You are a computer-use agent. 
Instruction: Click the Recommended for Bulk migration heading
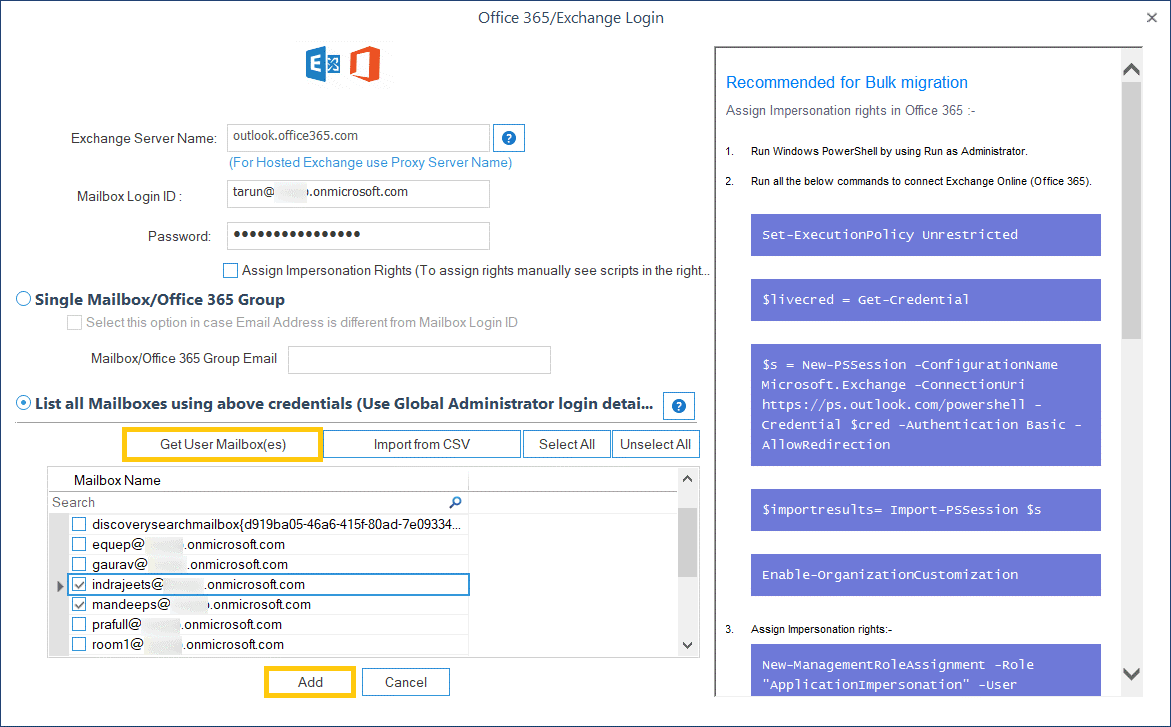[846, 82]
